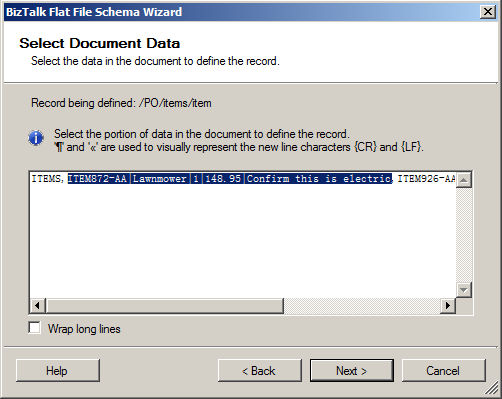The height and width of the screenshot is (399, 502).
Task: Click the horizontal scrollbar right arrow
Action: [x=448, y=305]
